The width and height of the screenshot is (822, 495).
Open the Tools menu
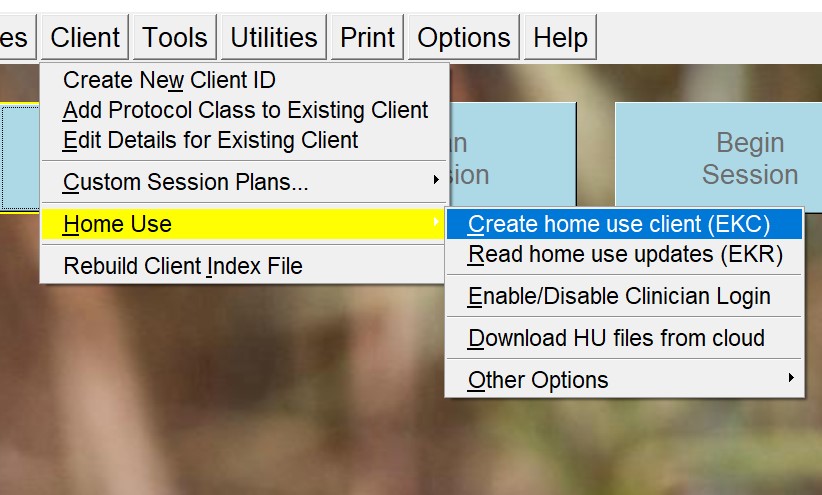pos(175,37)
